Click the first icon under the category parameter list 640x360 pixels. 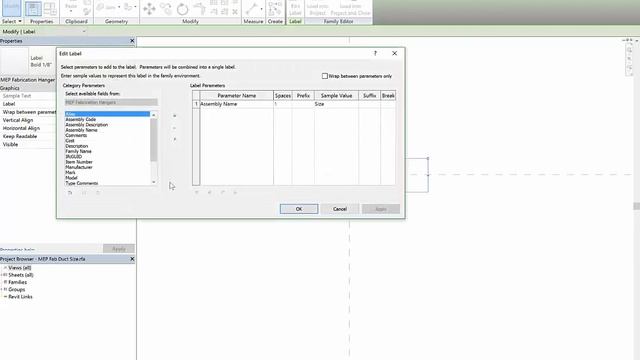point(70,193)
